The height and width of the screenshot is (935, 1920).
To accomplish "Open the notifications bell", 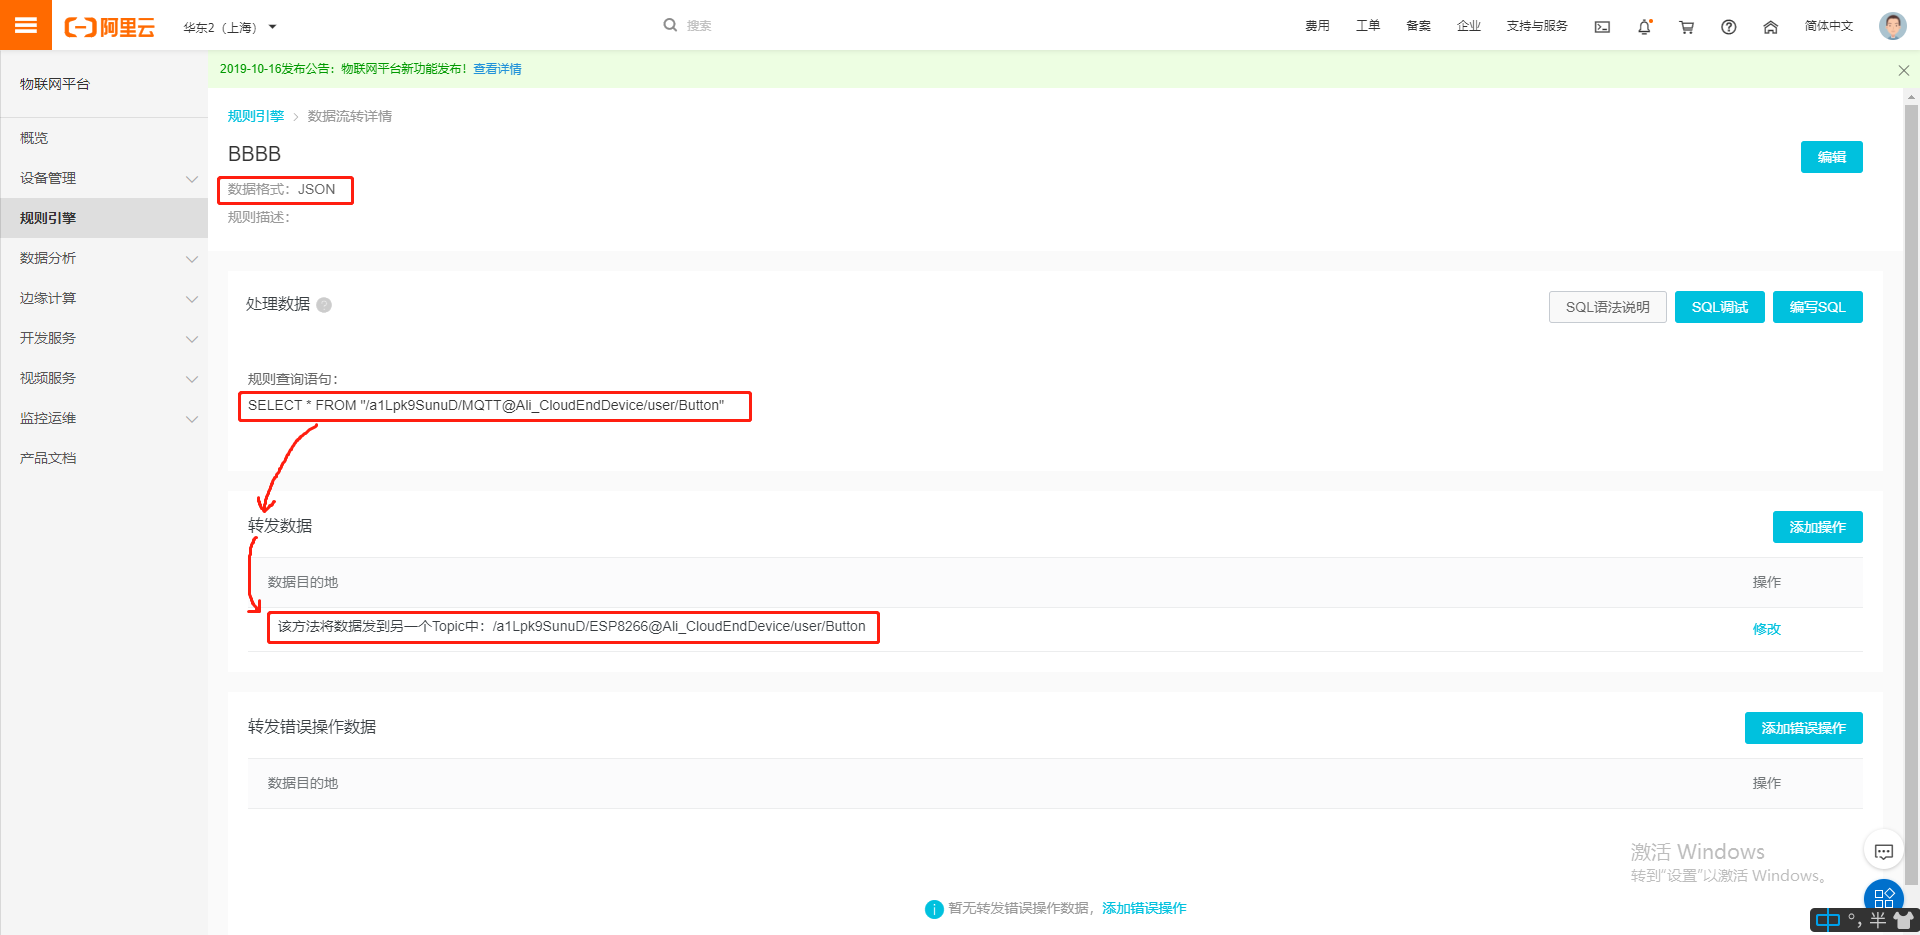I will [1644, 27].
